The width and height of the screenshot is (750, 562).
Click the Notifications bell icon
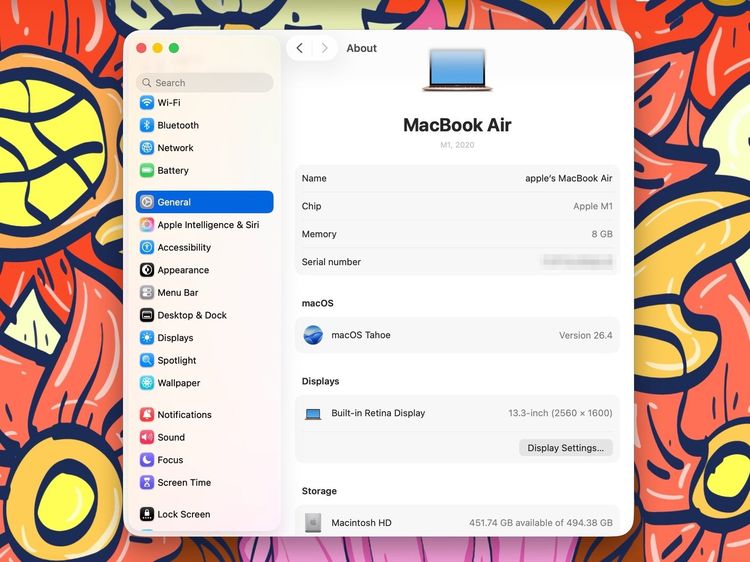click(147, 414)
